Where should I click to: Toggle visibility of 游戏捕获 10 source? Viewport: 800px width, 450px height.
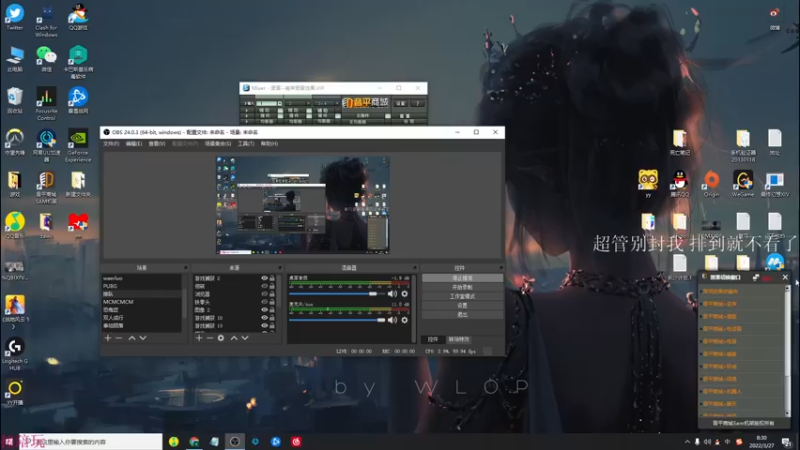coord(264,317)
